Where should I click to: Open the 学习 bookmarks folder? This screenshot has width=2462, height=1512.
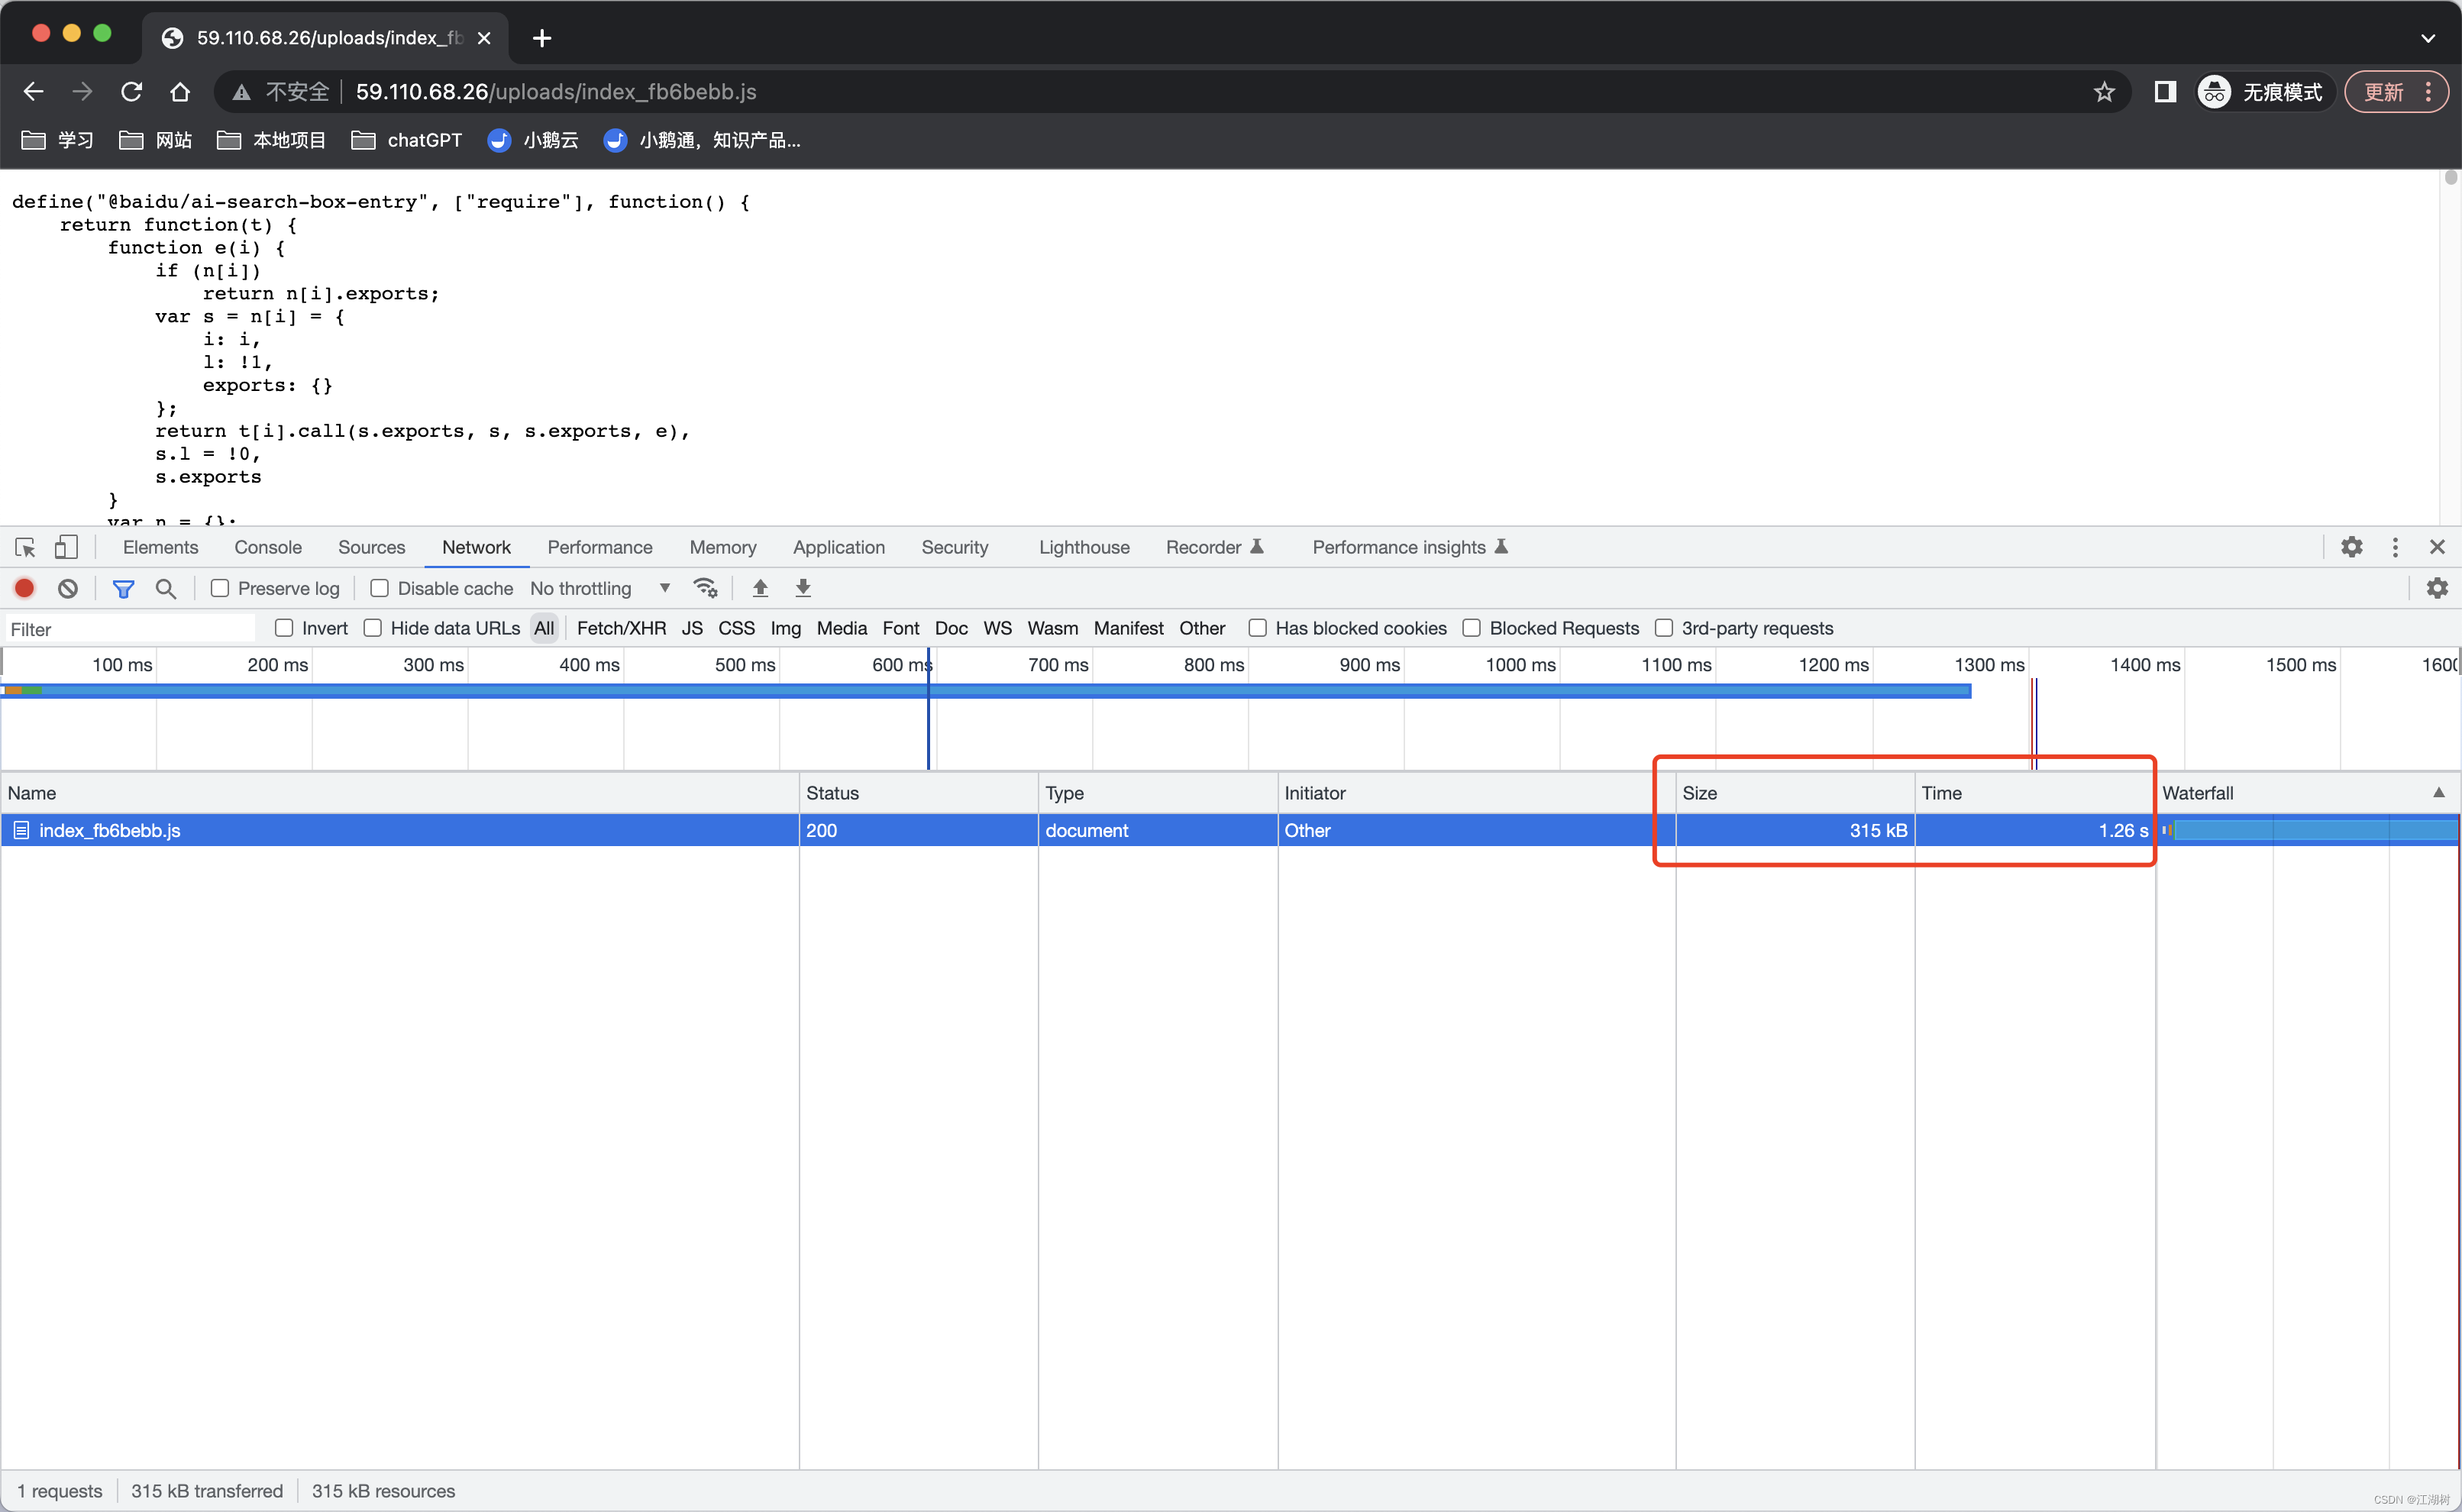pyautogui.click(x=58, y=140)
